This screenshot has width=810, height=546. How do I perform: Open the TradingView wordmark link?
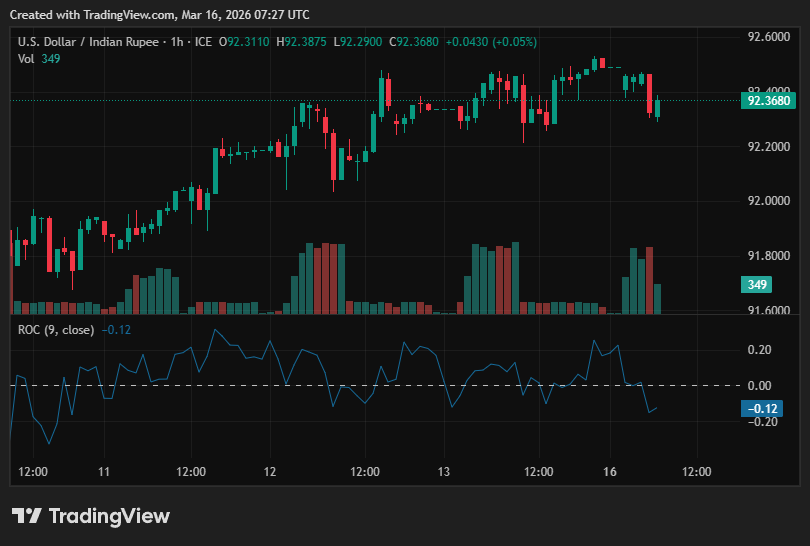(x=109, y=516)
